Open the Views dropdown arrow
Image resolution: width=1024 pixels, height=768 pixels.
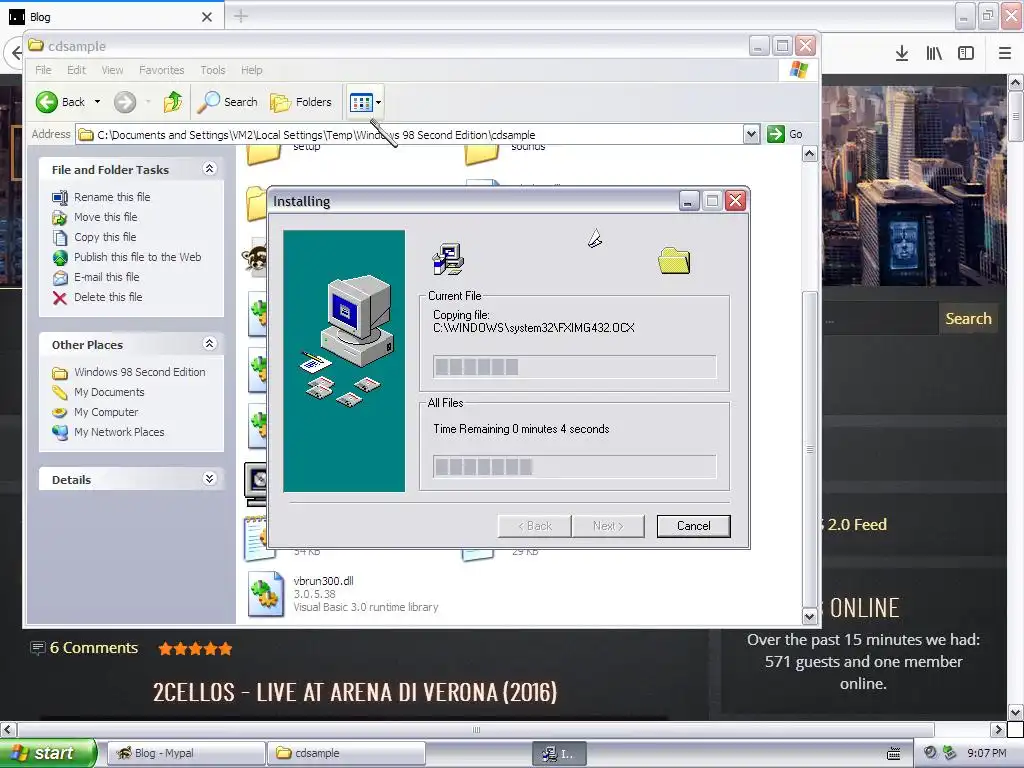tap(378, 102)
